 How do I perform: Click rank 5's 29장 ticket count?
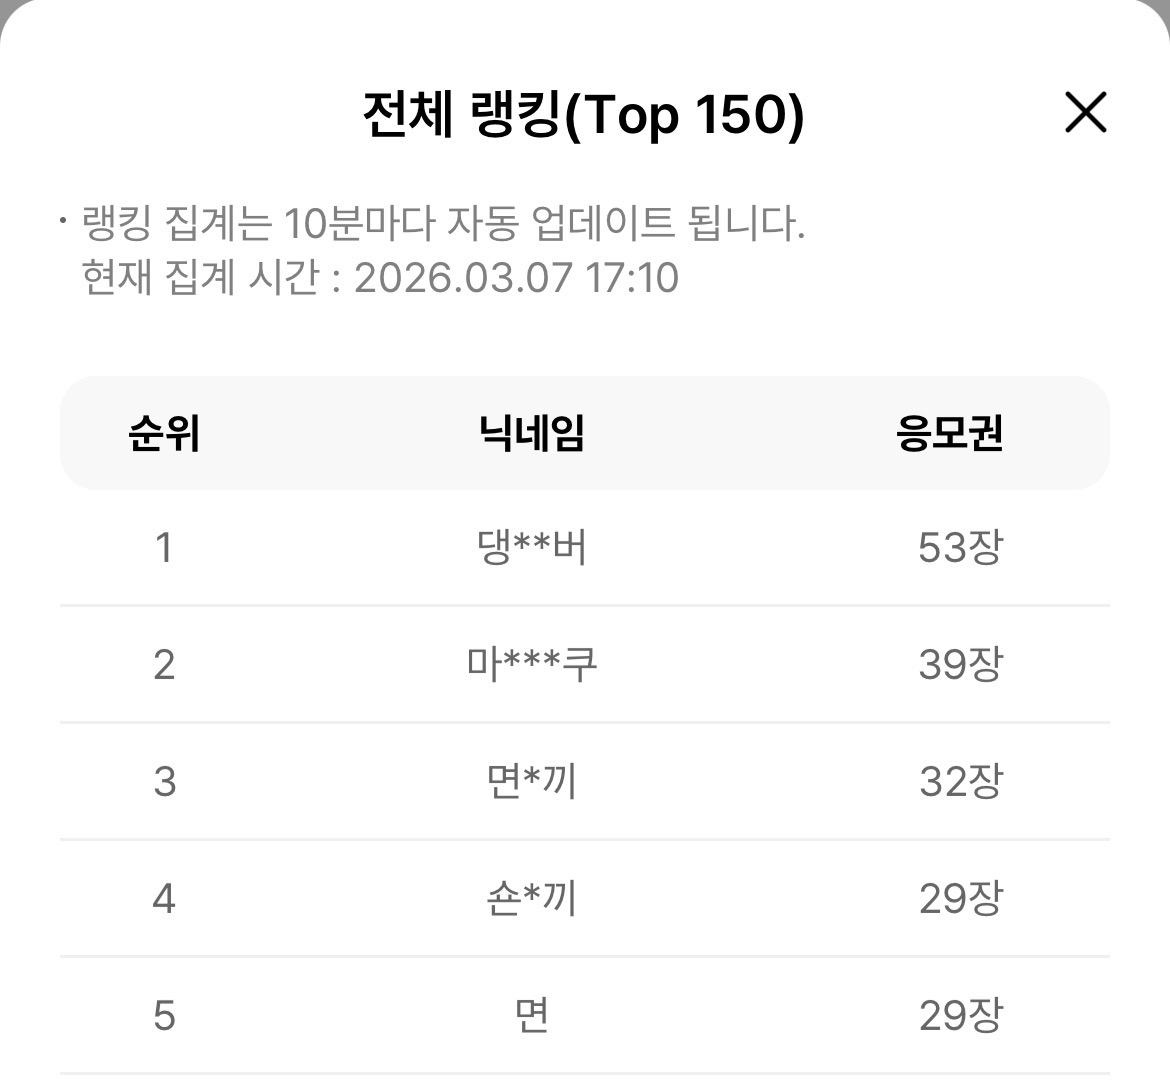[x=960, y=1015]
